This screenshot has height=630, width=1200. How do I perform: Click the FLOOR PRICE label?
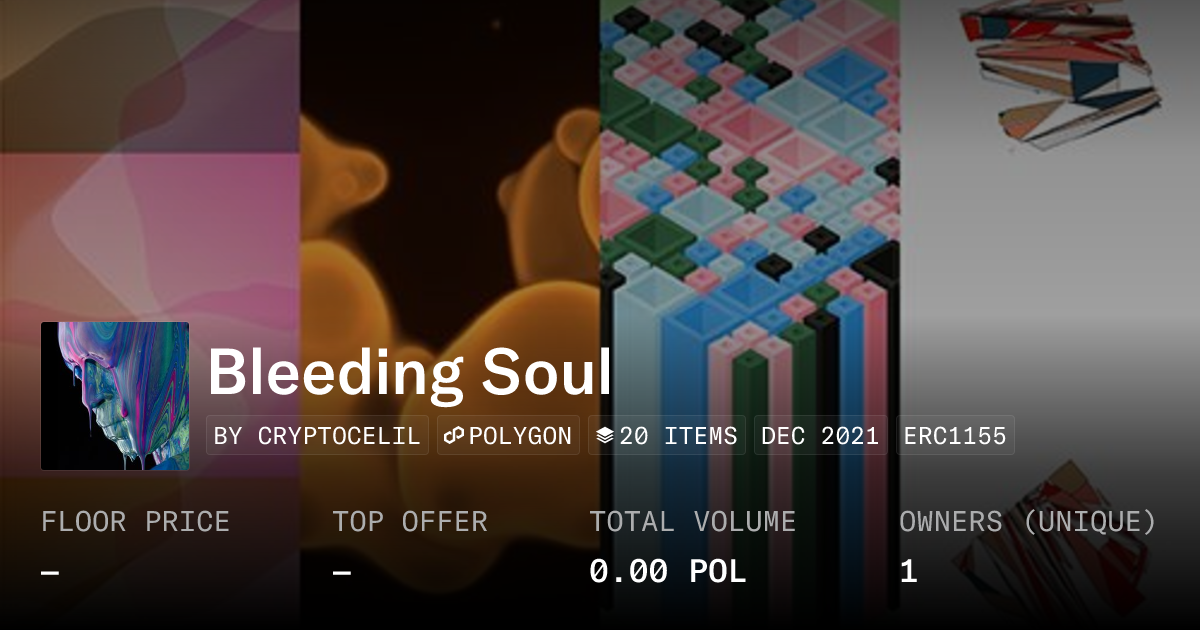[135, 522]
